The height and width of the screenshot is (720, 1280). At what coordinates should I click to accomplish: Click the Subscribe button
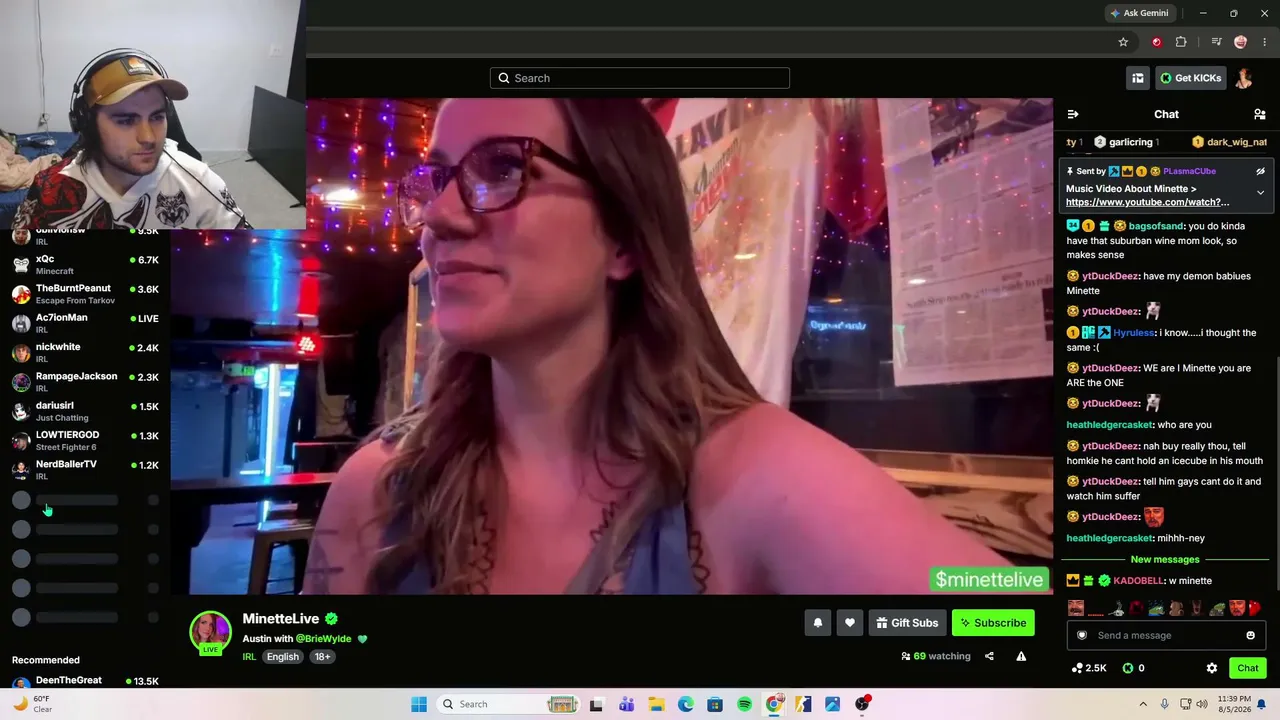tap(993, 623)
